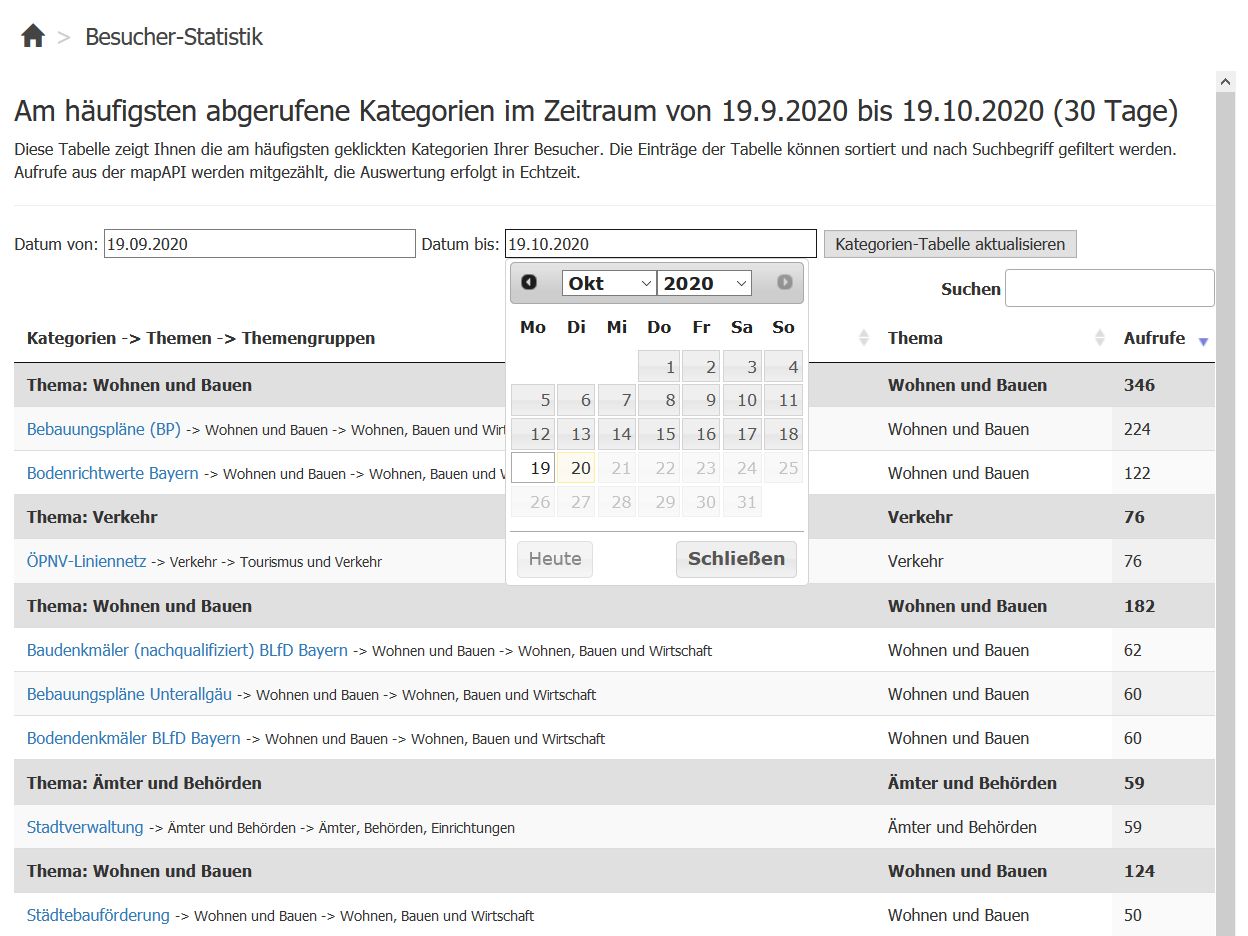Pick day 15 in the date picker
The height and width of the screenshot is (936, 1248).
pos(659,435)
